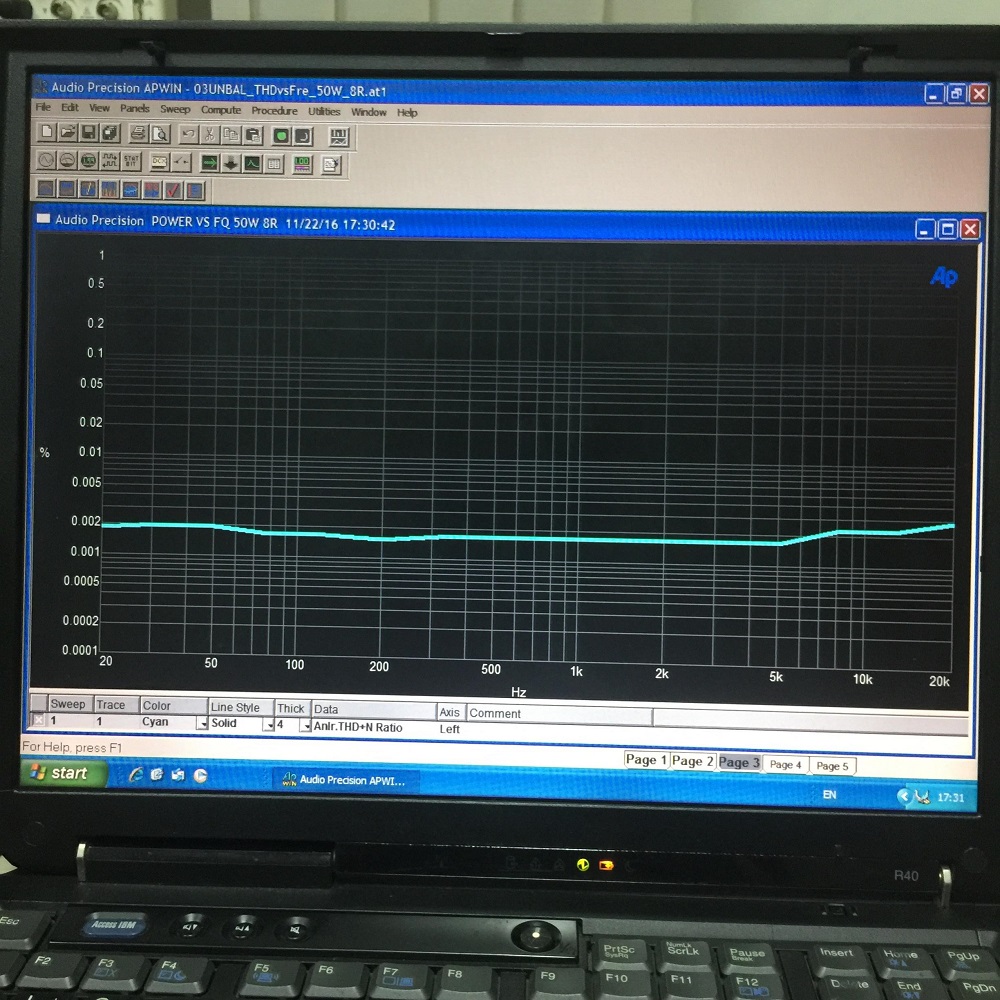Click the Print toolbar icon
This screenshot has width=1000, height=1000.
138,133
